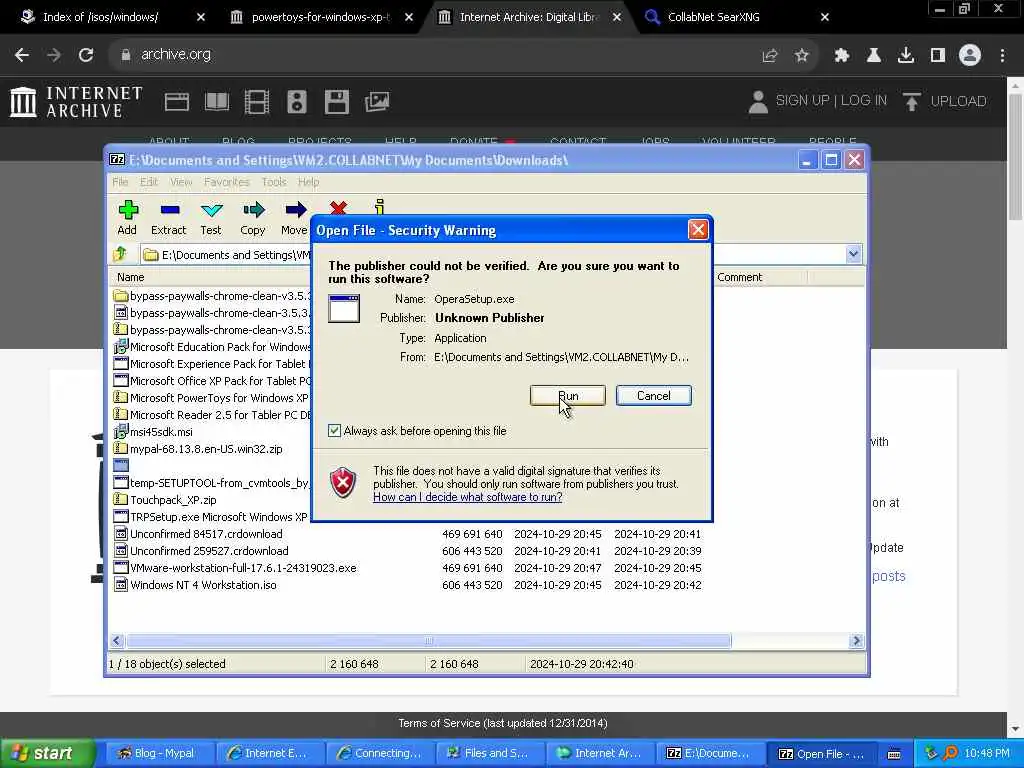Switch to 'Index of /isos/windows/' browser tab
Screen dimensions: 1024x768
tap(100, 17)
